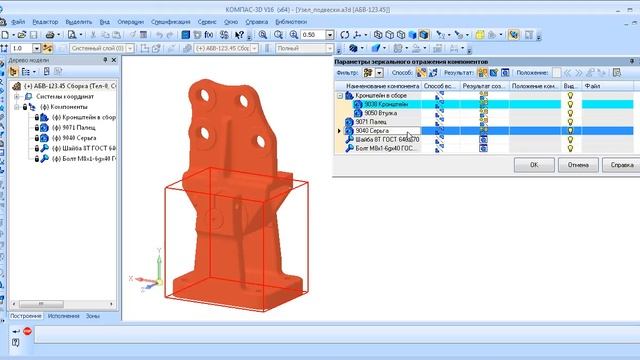
Task: Click the Файл column header
Action: 608,86
